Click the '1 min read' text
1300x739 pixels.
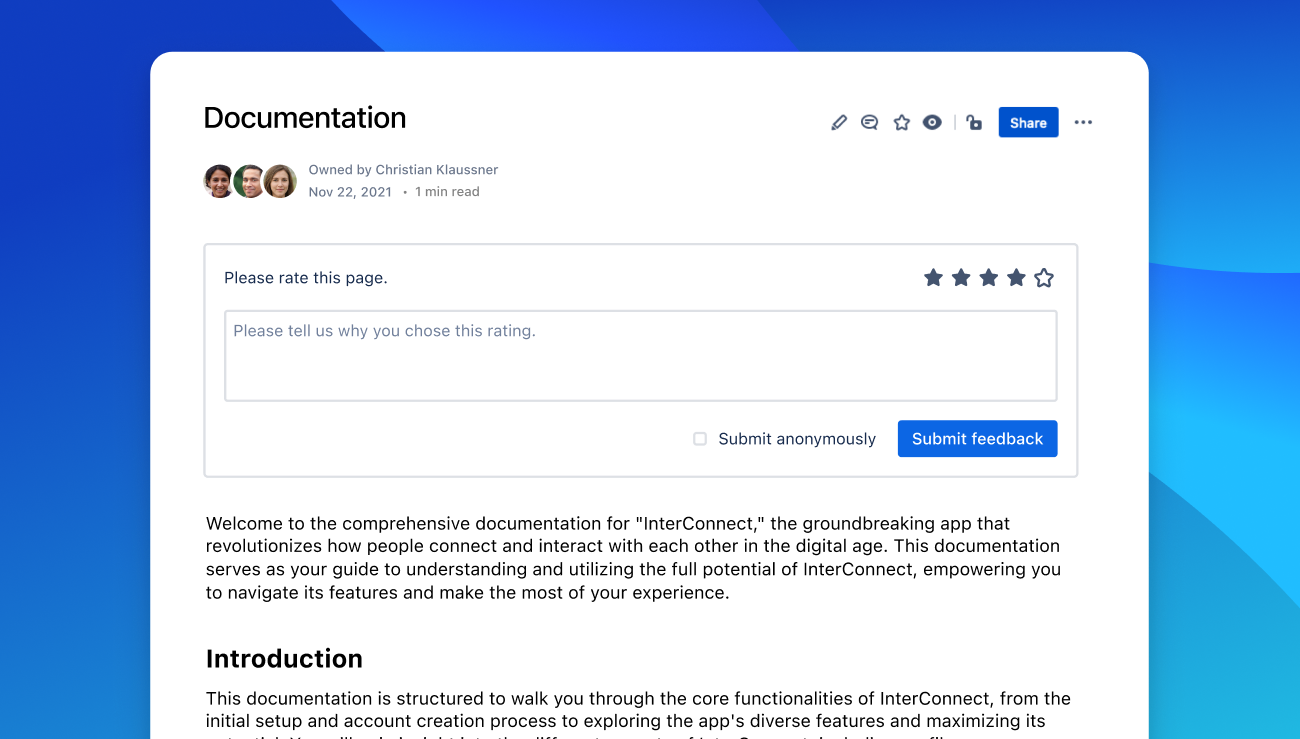(x=447, y=192)
